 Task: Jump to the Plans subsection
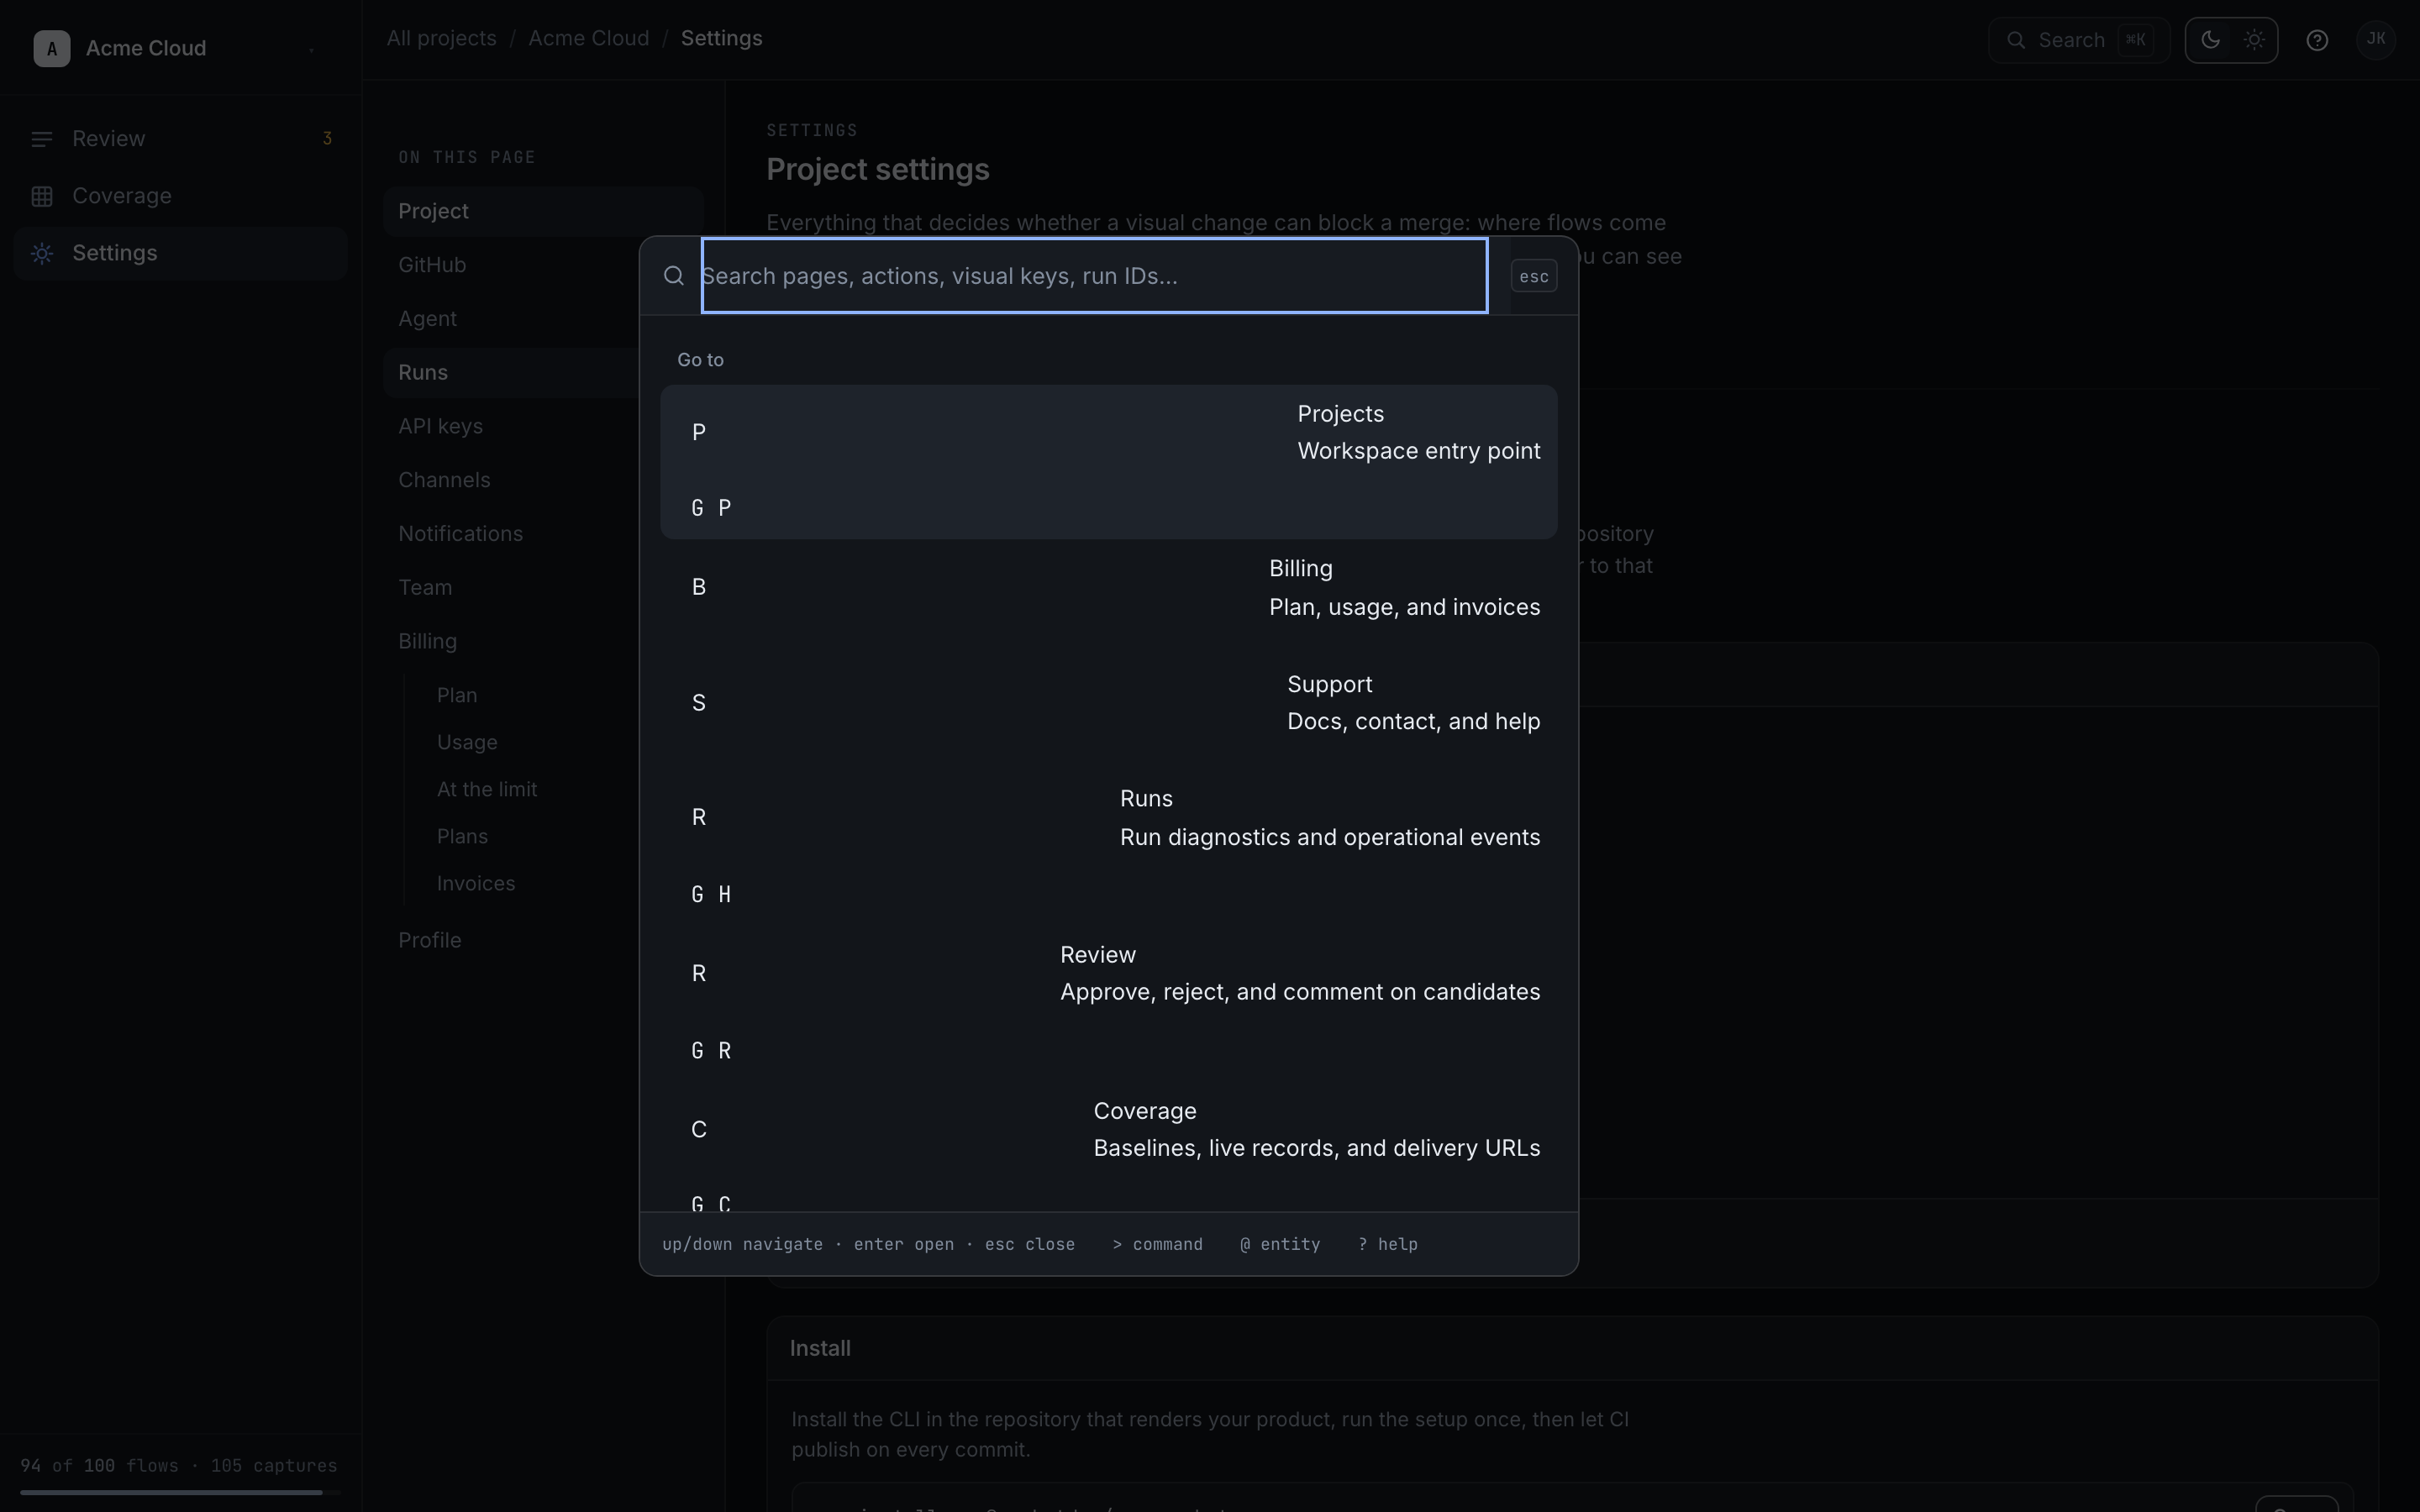(462, 836)
